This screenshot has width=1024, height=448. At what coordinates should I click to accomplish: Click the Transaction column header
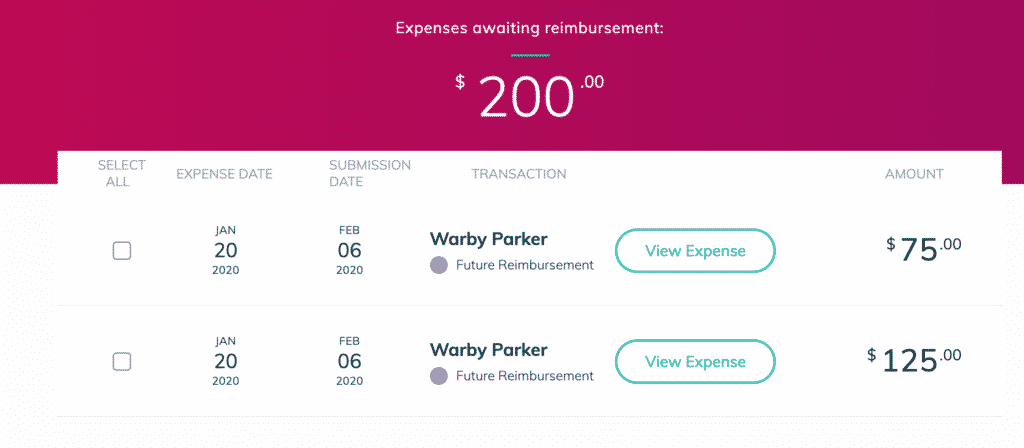coord(519,174)
